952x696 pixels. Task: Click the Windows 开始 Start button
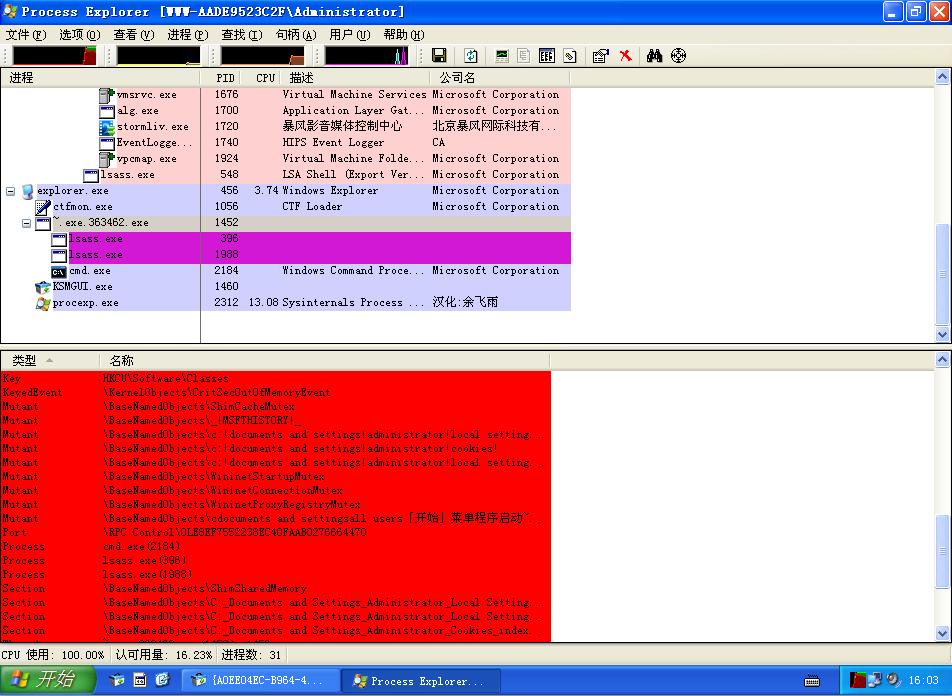point(48,680)
